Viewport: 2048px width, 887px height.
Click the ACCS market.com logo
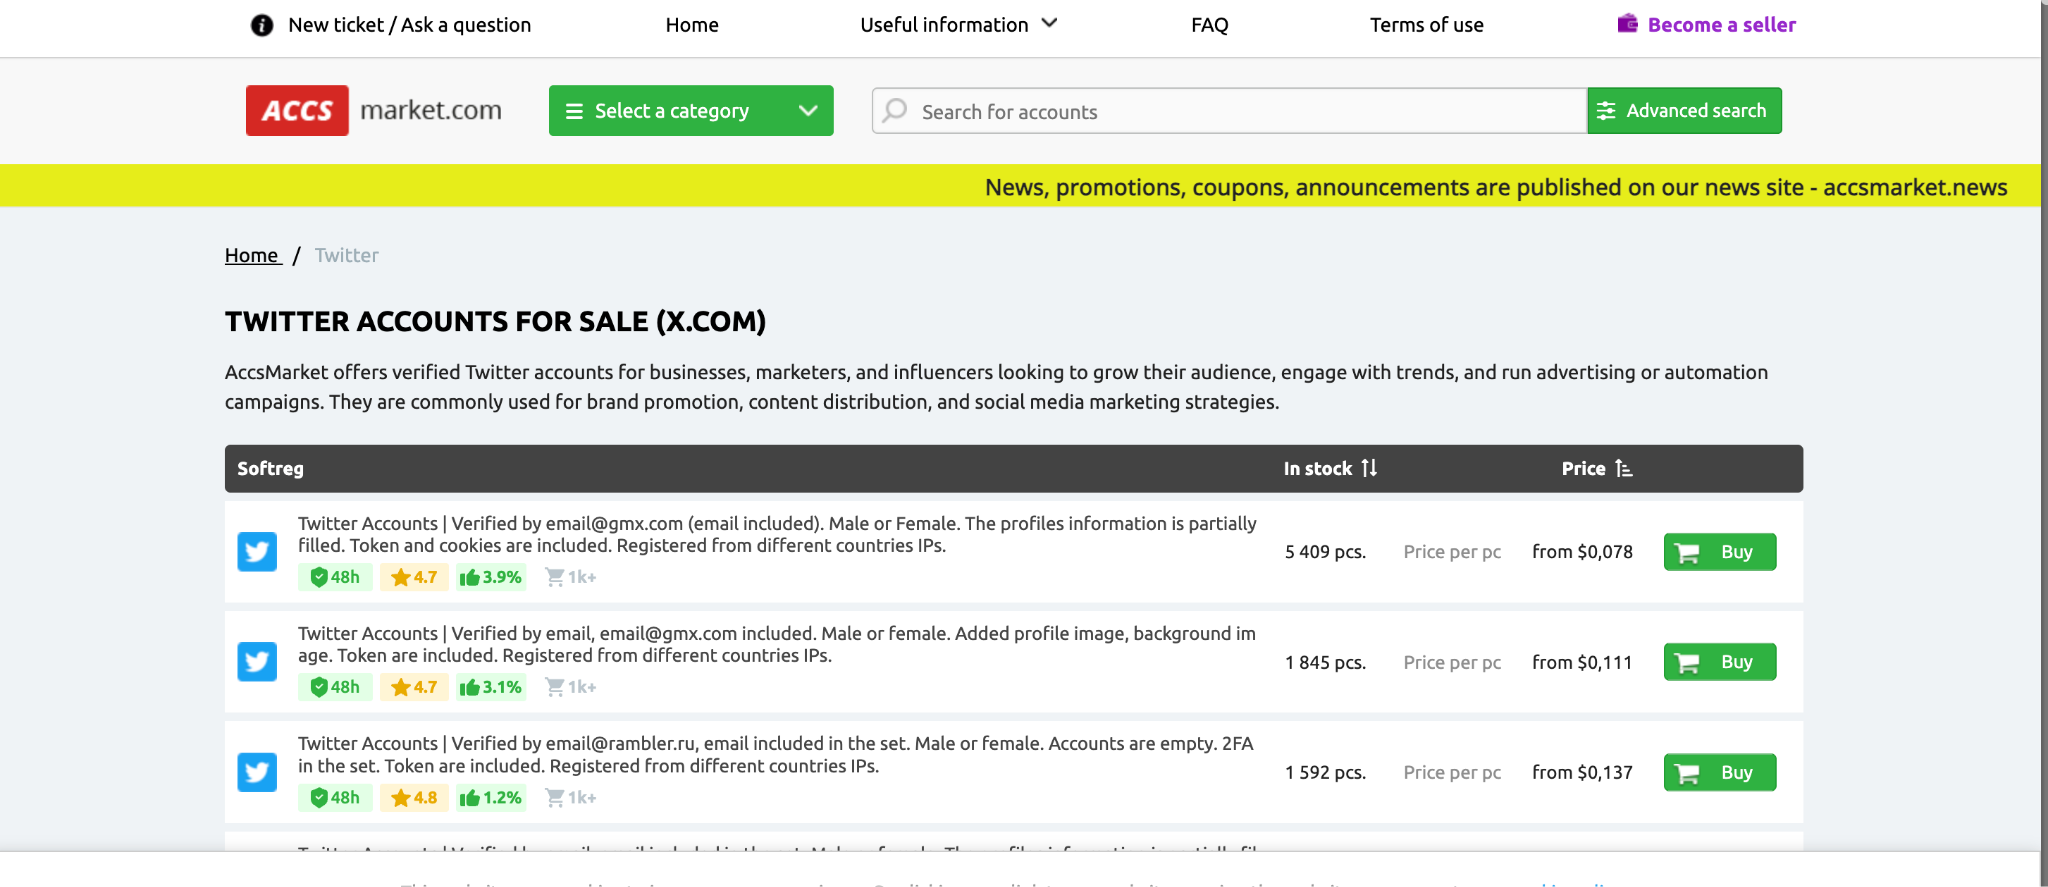point(374,110)
